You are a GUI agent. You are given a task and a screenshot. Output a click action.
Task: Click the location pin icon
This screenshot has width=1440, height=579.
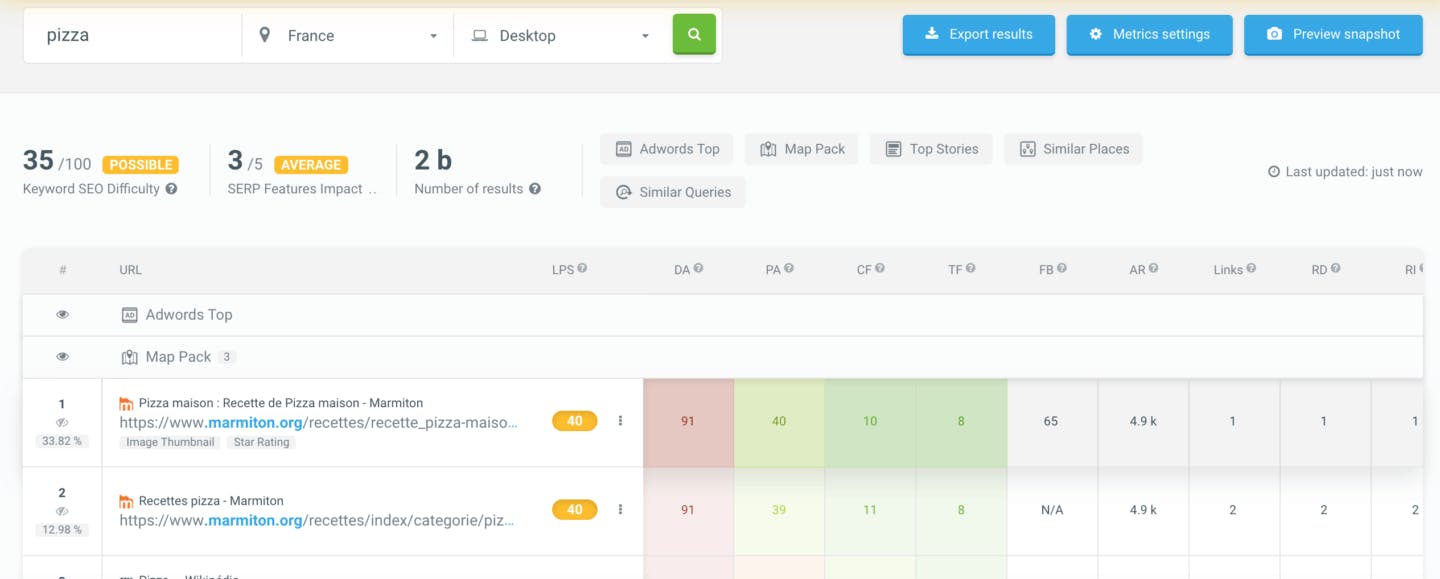[265, 35]
